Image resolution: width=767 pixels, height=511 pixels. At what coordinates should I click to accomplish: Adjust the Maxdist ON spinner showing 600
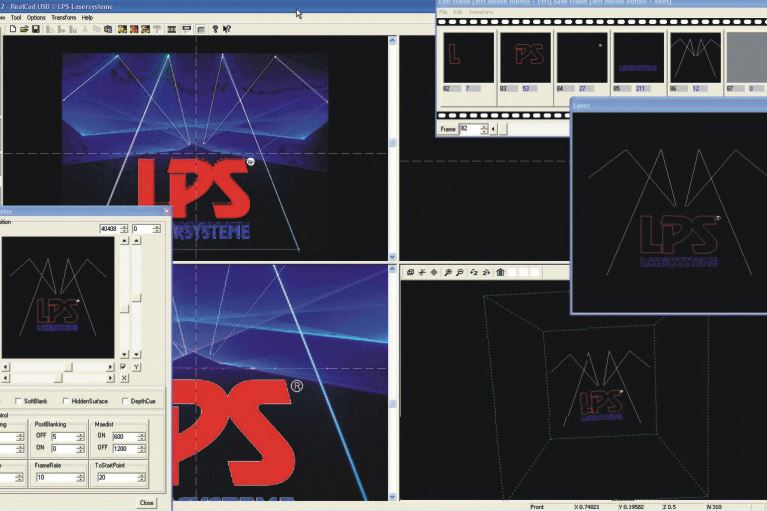141,436
